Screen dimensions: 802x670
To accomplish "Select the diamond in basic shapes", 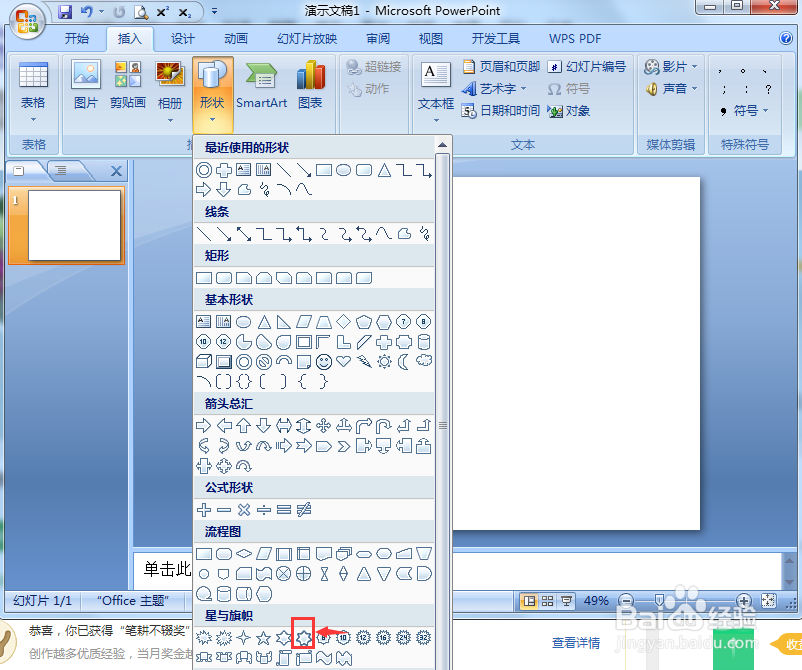I will (344, 322).
